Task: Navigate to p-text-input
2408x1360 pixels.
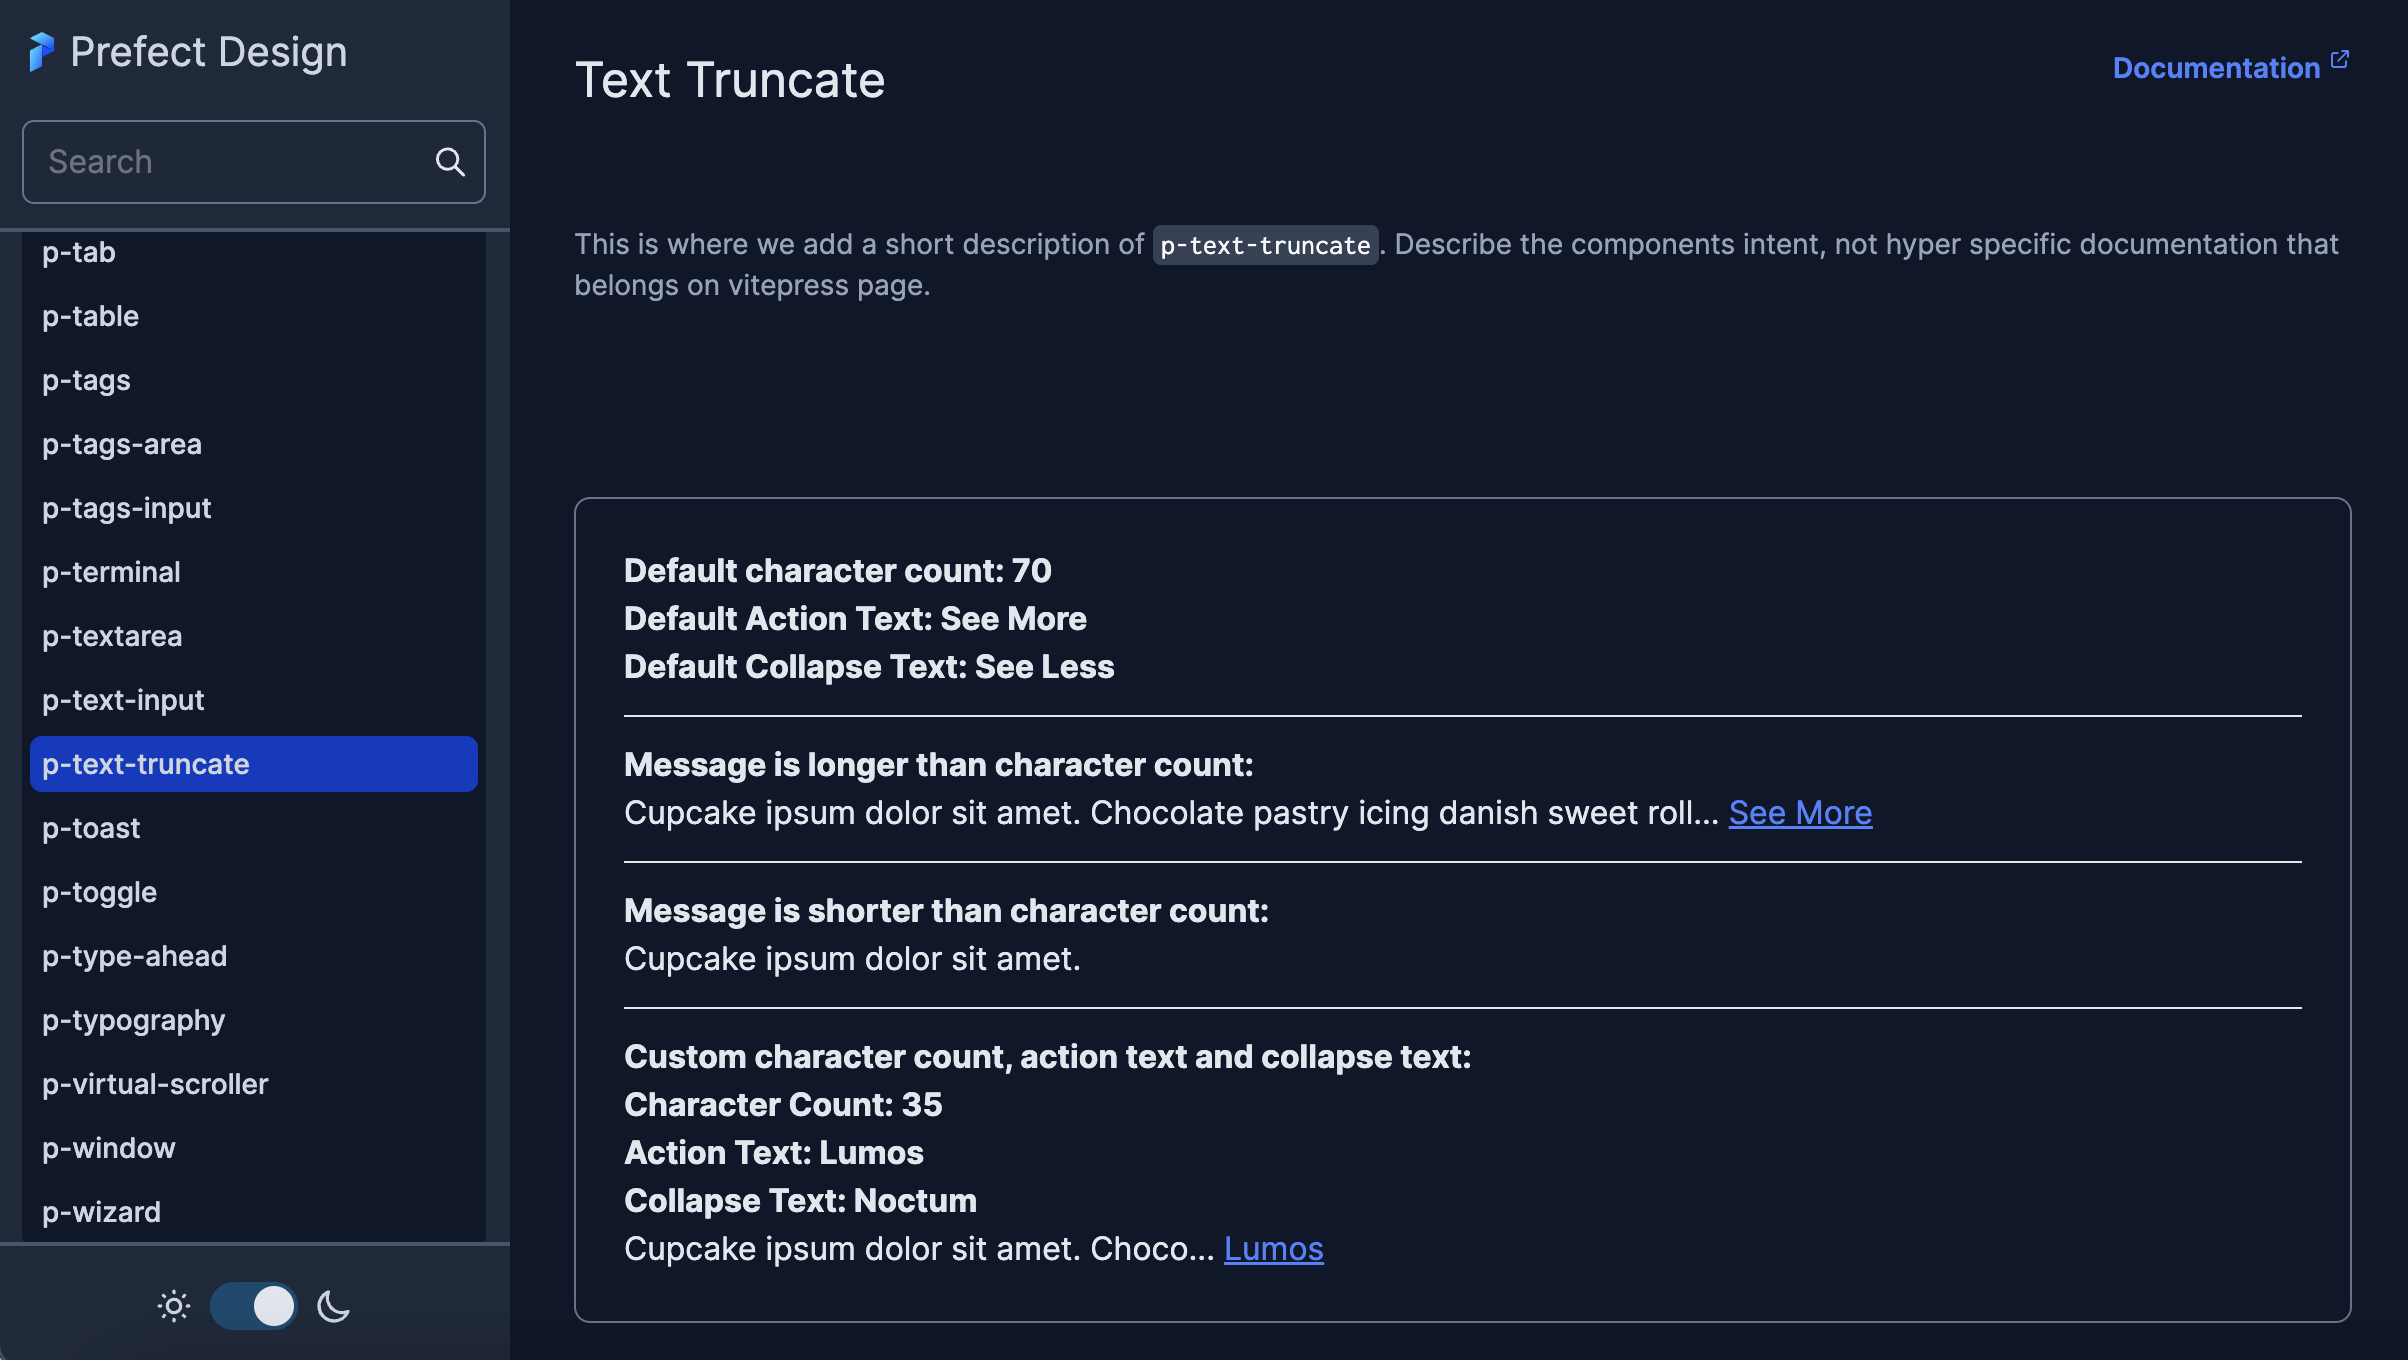Action: click(x=254, y=700)
